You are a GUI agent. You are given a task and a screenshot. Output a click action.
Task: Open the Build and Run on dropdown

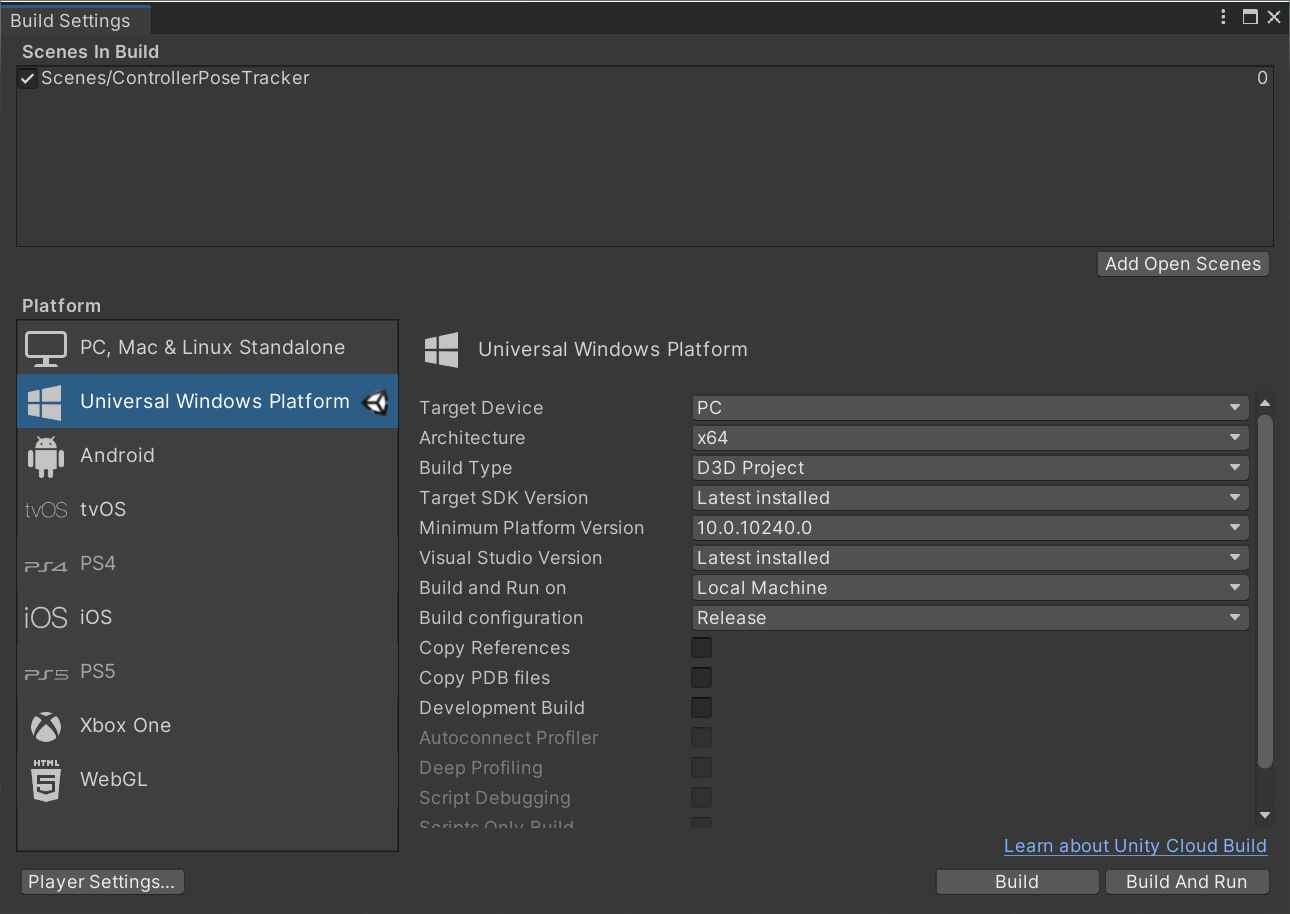(970, 588)
